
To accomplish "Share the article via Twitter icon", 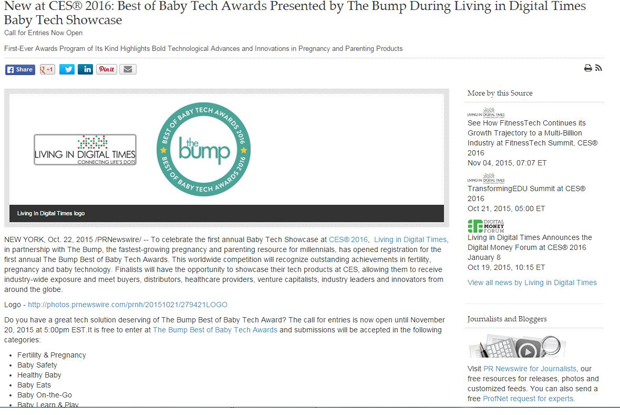I will tap(67, 70).
